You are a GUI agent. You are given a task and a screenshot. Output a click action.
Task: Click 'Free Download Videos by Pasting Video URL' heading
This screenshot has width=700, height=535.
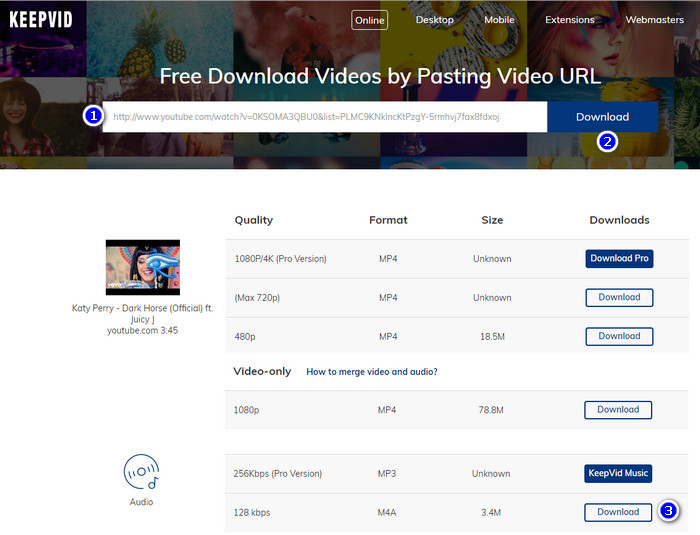pyautogui.click(x=380, y=76)
